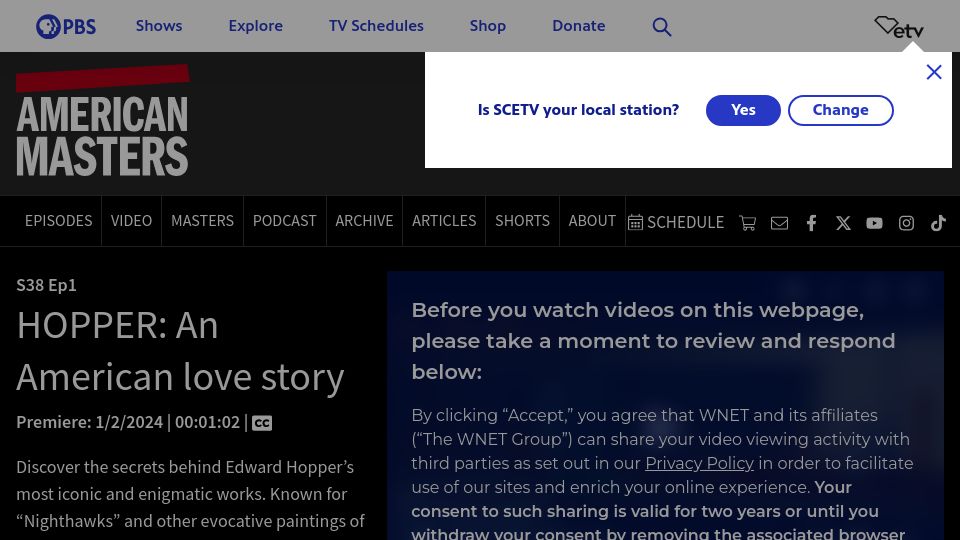Open the VIDEO tab
Image resolution: width=960 pixels, height=540 pixels.
tap(132, 221)
